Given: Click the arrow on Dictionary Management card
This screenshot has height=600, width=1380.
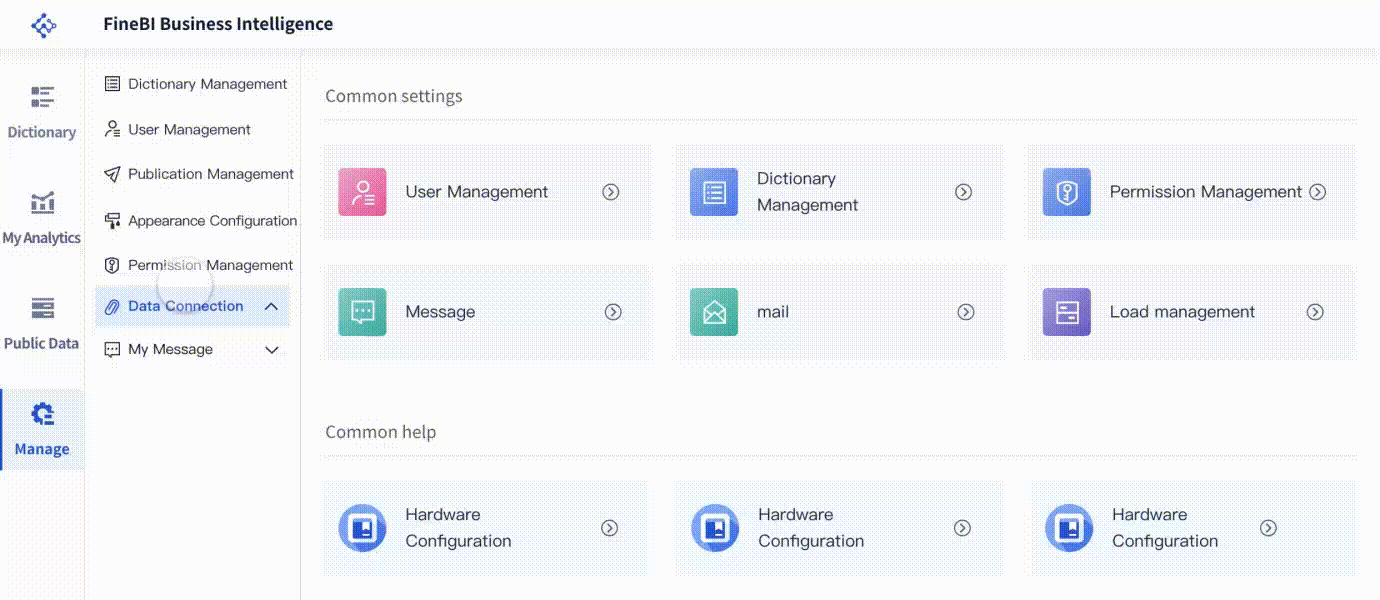Looking at the screenshot, I should click(x=963, y=192).
